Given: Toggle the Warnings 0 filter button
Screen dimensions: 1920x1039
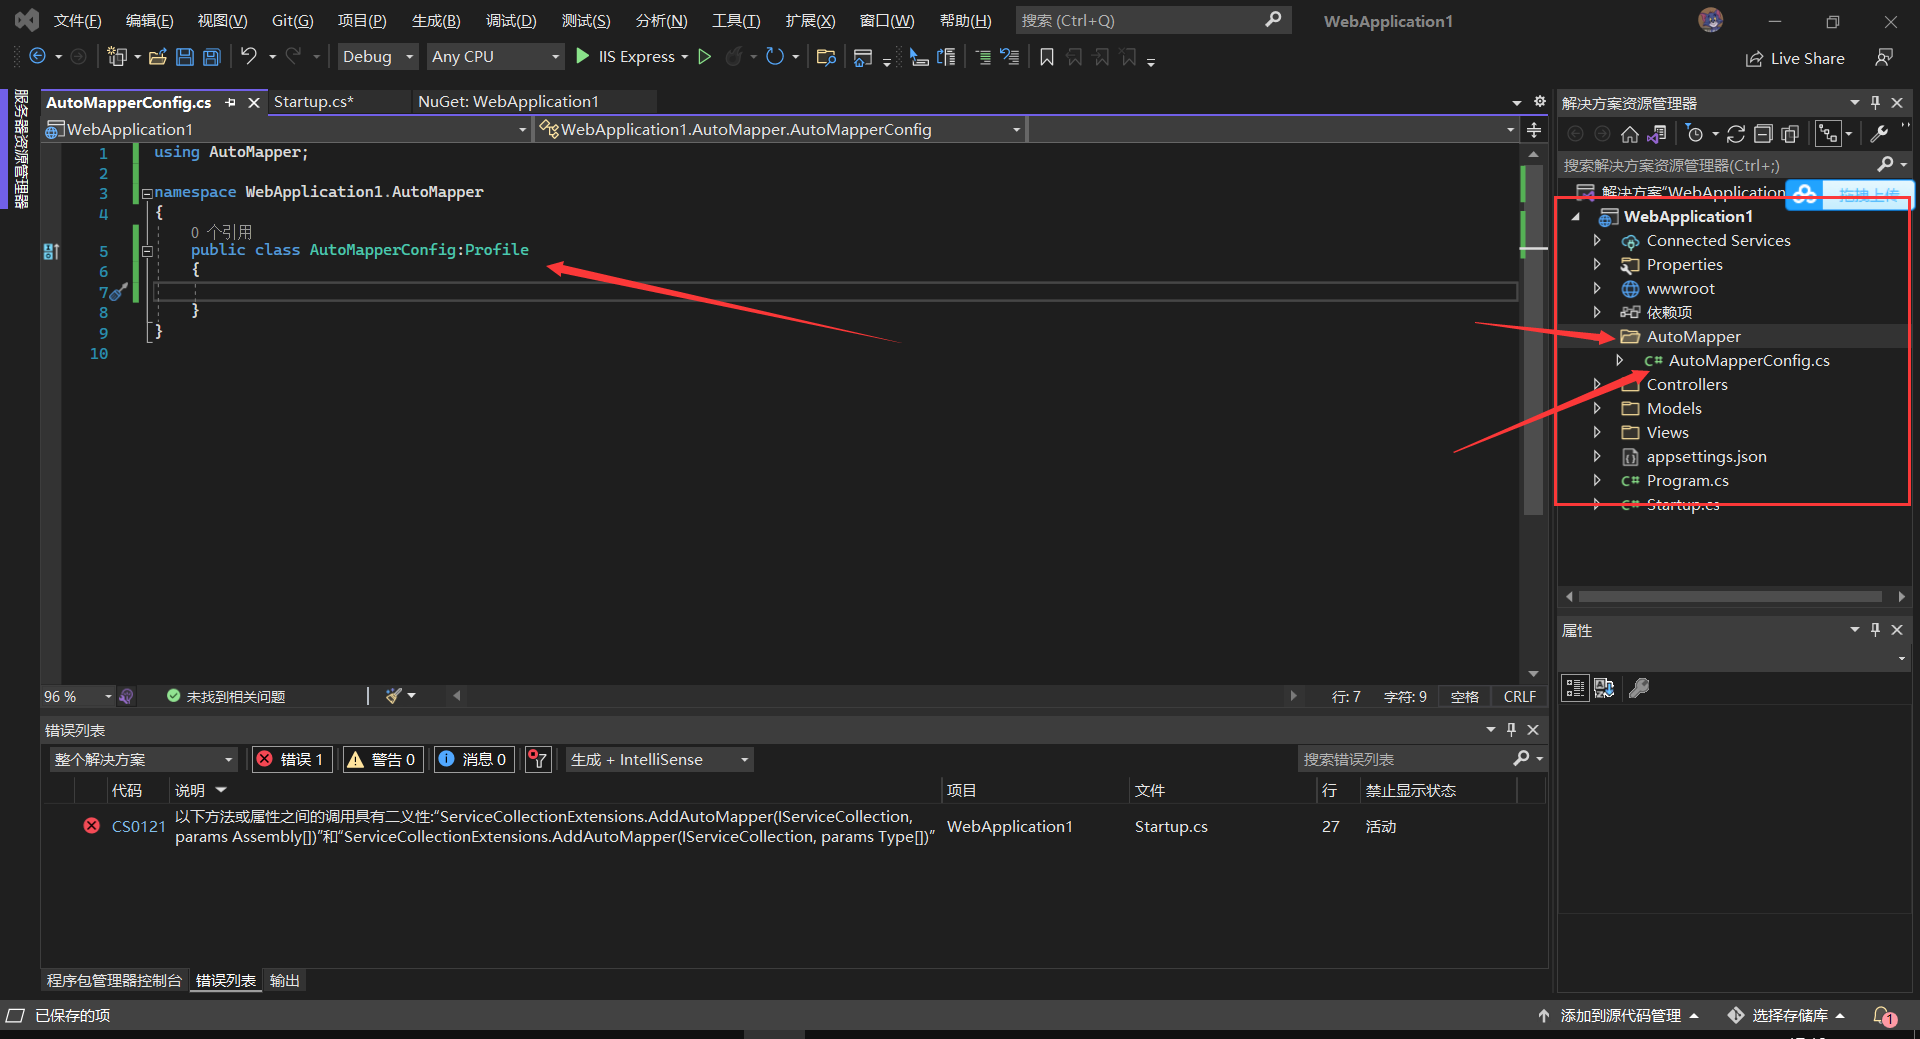Looking at the screenshot, I should (x=382, y=760).
